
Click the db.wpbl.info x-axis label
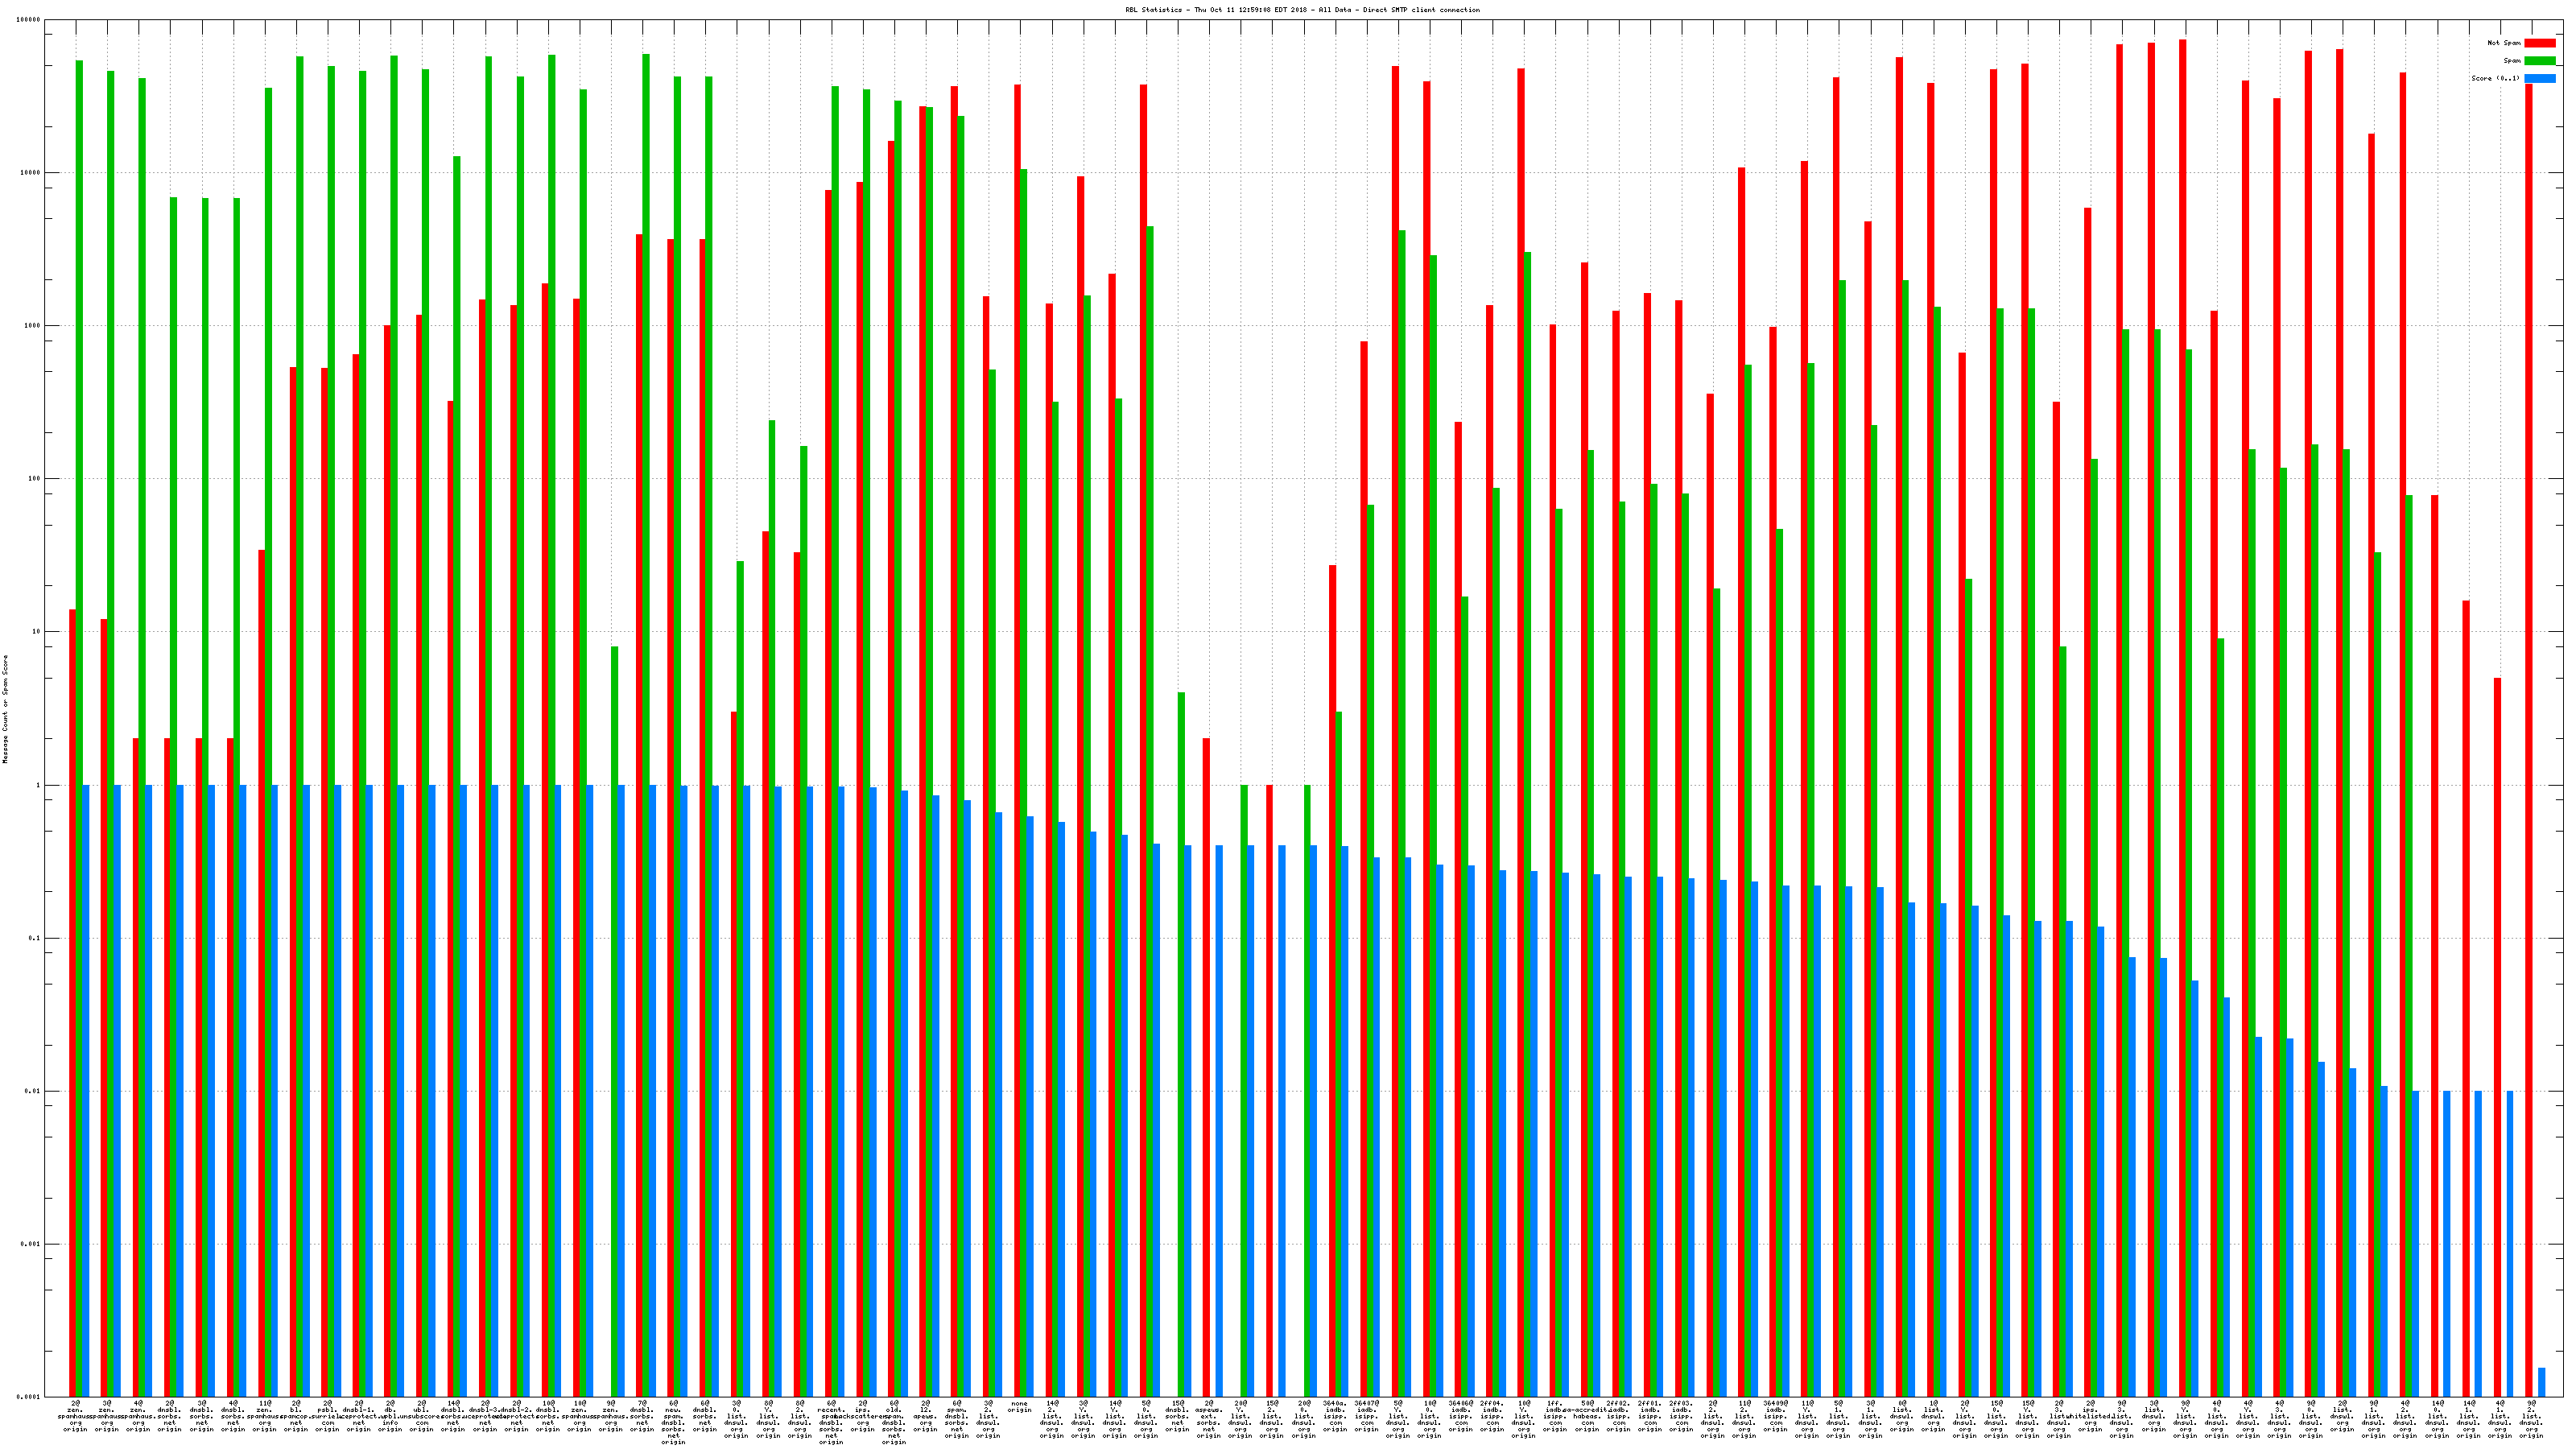pos(390,1416)
